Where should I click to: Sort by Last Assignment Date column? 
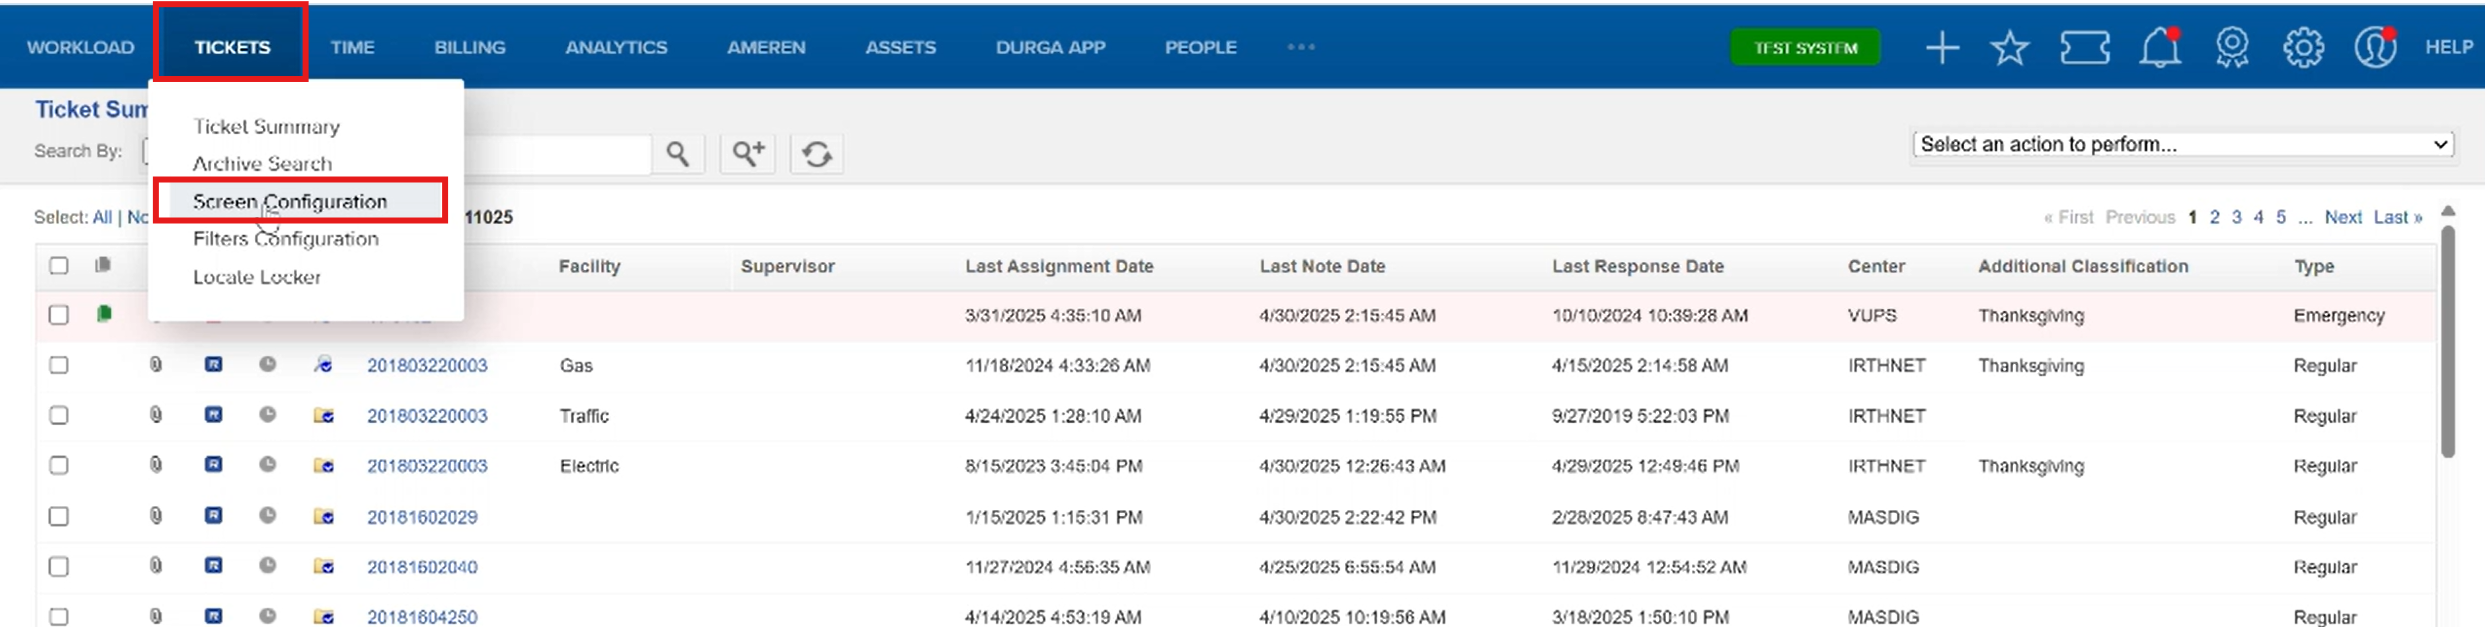1059,266
